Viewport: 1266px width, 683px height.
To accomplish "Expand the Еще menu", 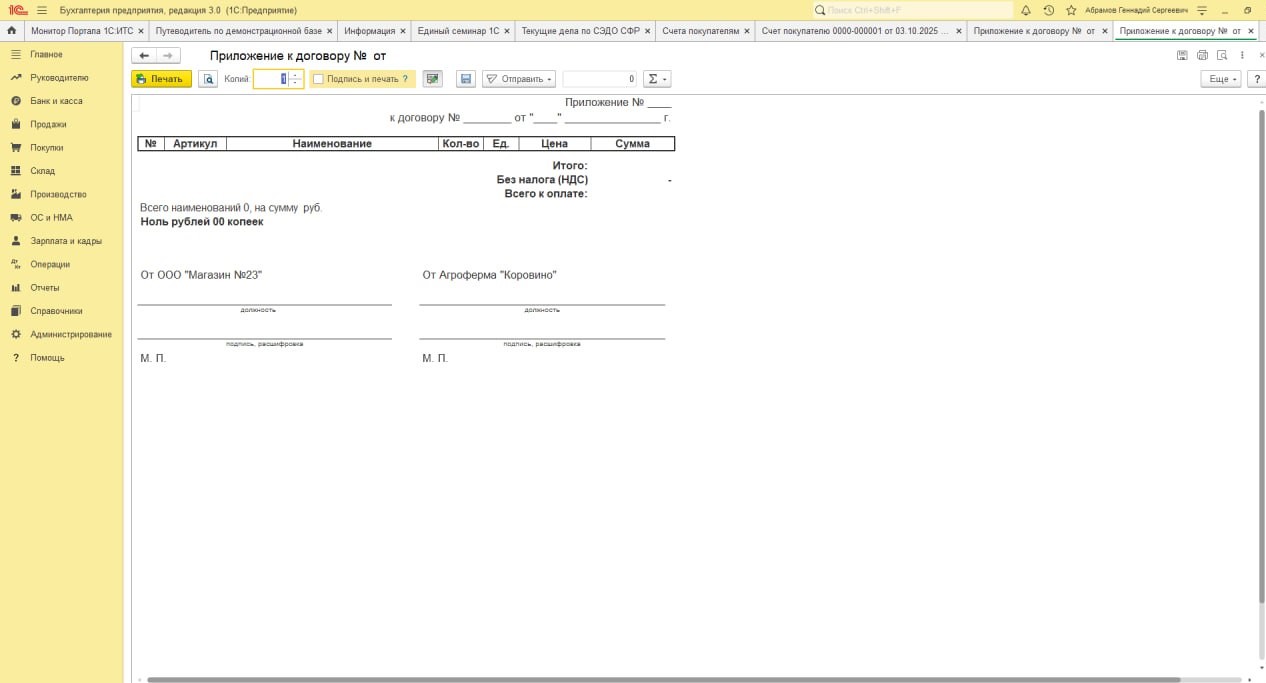I will pos(1220,79).
